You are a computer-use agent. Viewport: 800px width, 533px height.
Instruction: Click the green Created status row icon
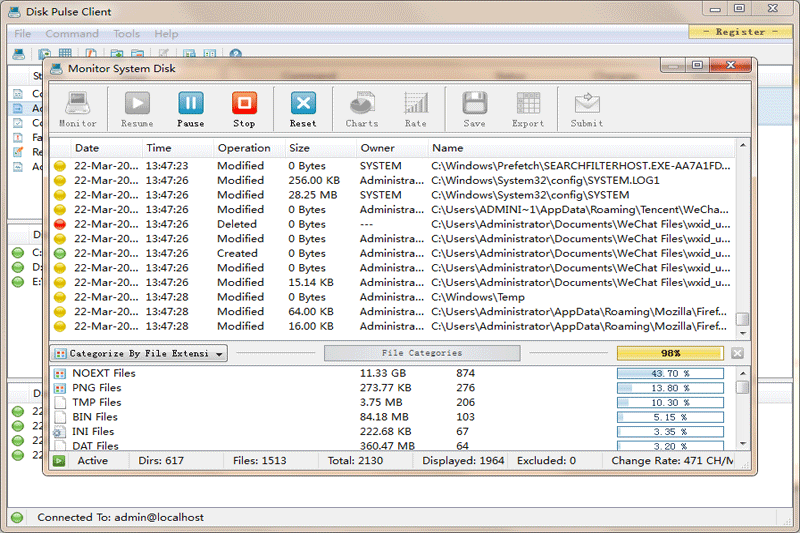(x=60, y=253)
